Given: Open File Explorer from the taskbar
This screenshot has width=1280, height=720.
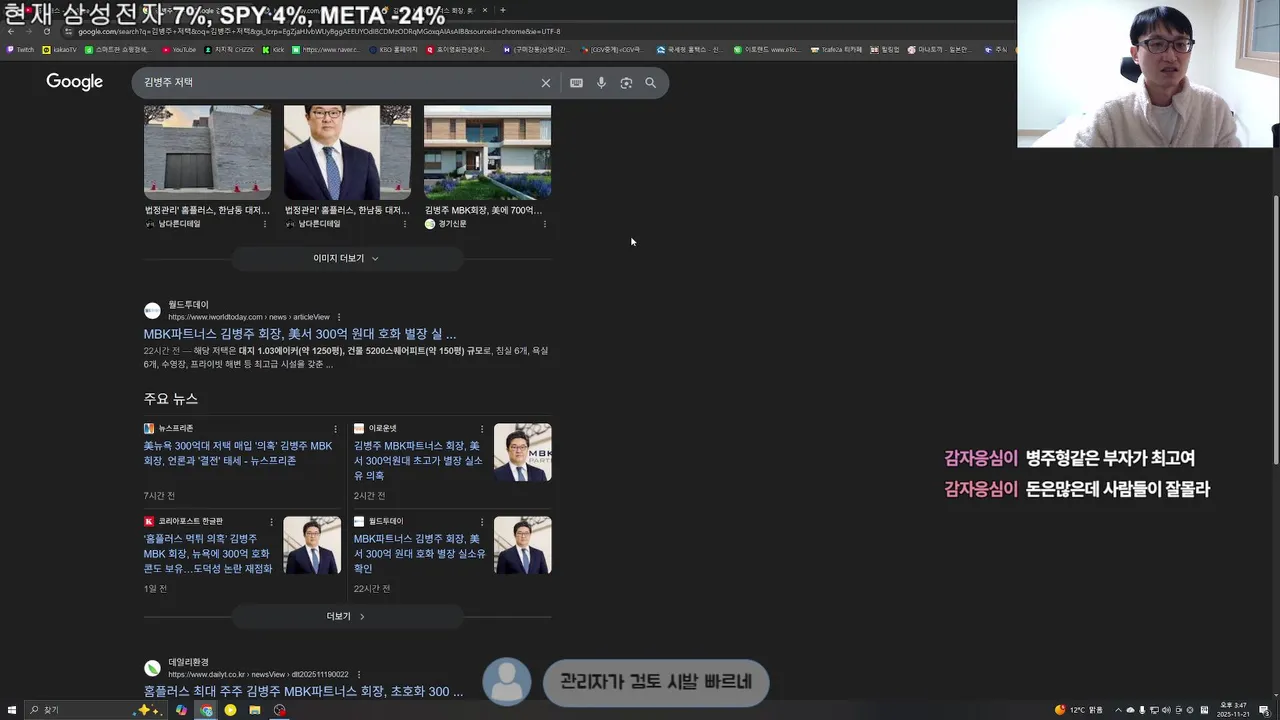Looking at the screenshot, I should (255, 710).
